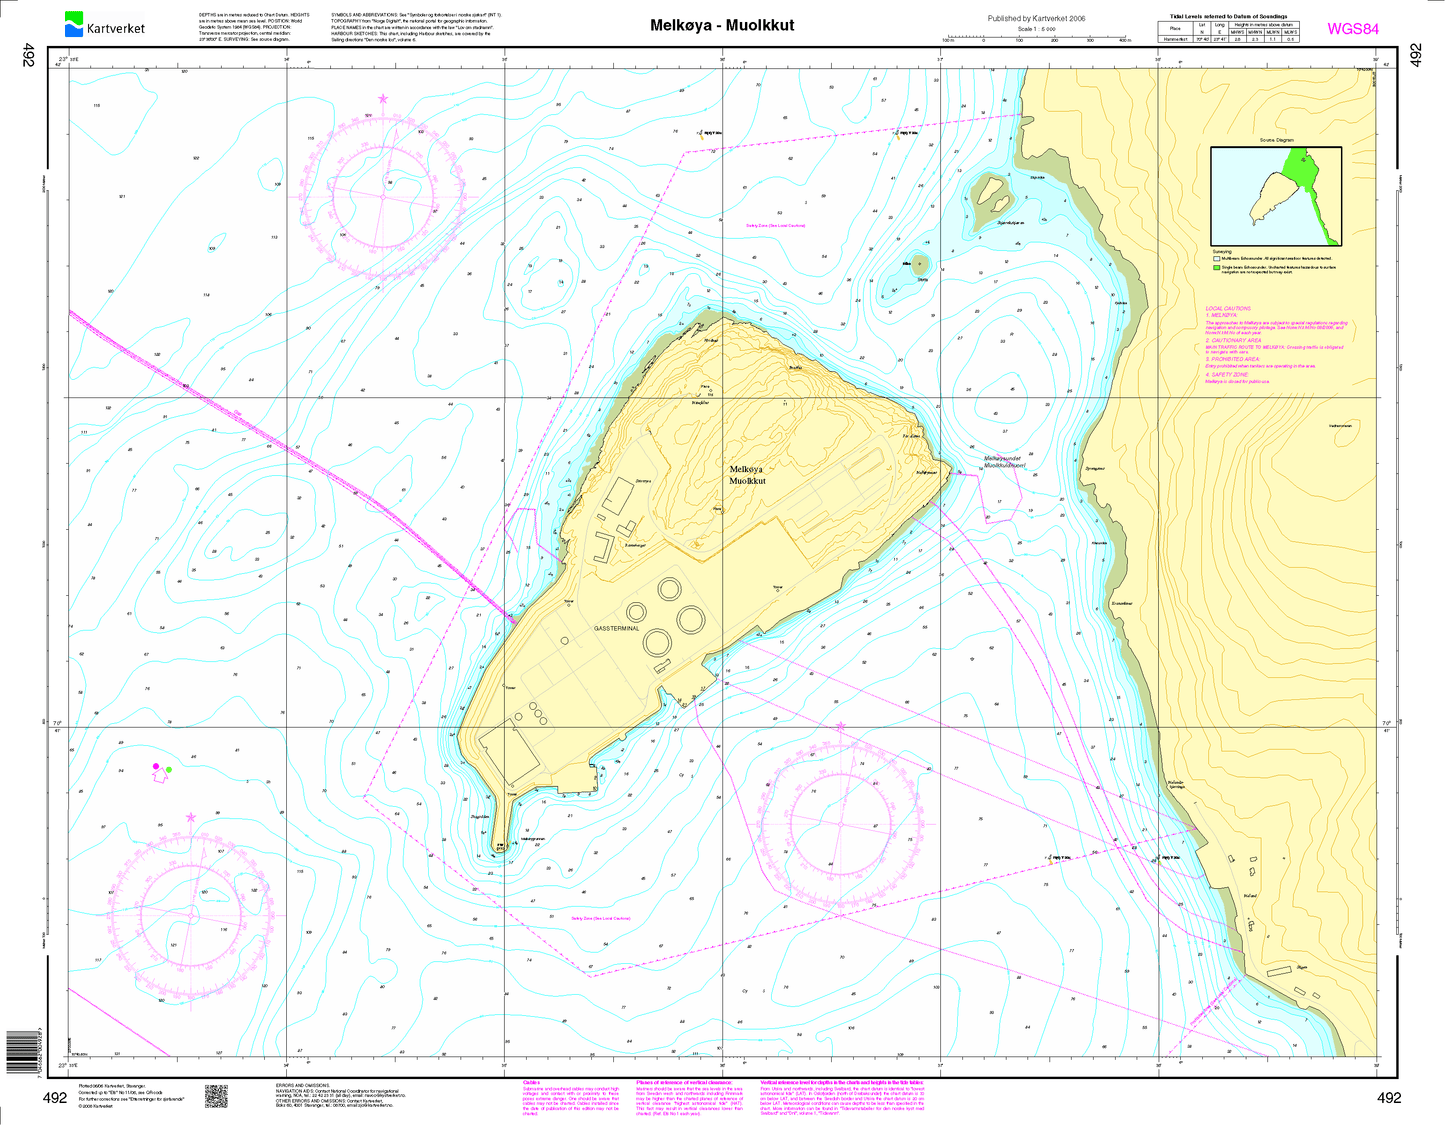Click the chart title Melkøya - Muolkkut
Image resolution: width=1445 pixels, height=1125 pixels.
(721, 25)
